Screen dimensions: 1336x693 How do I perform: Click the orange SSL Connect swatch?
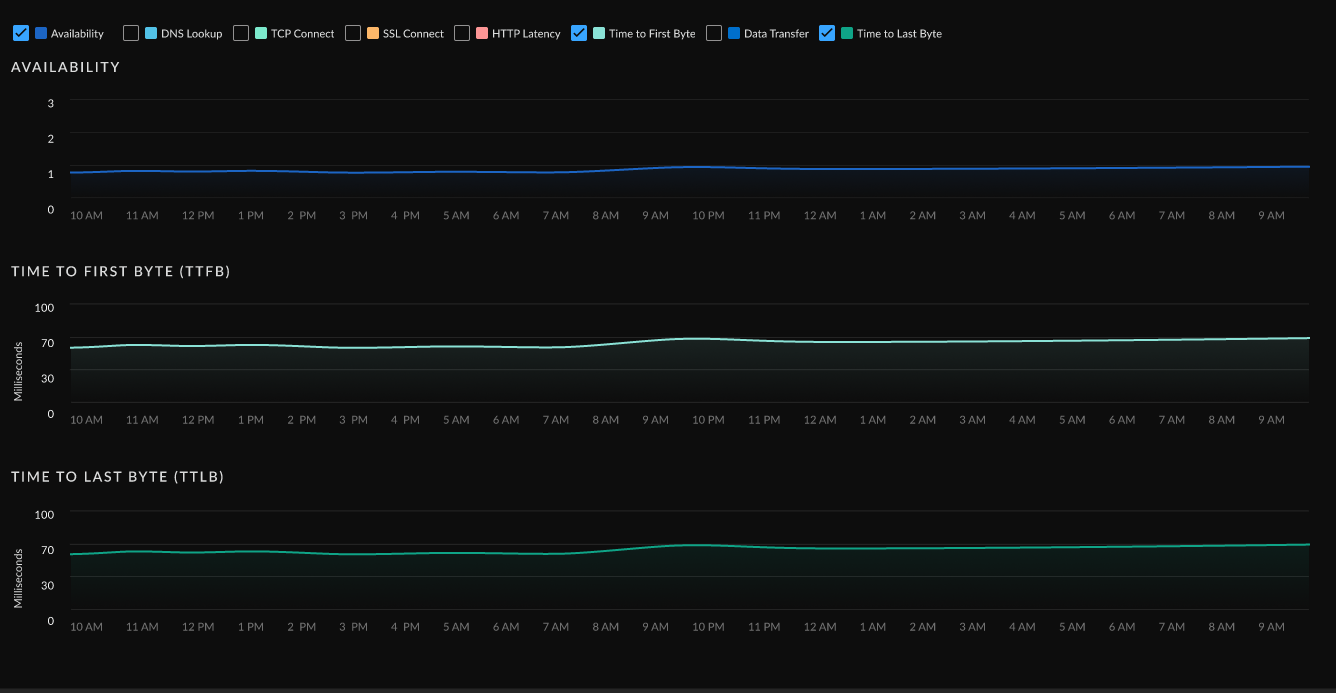point(373,33)
